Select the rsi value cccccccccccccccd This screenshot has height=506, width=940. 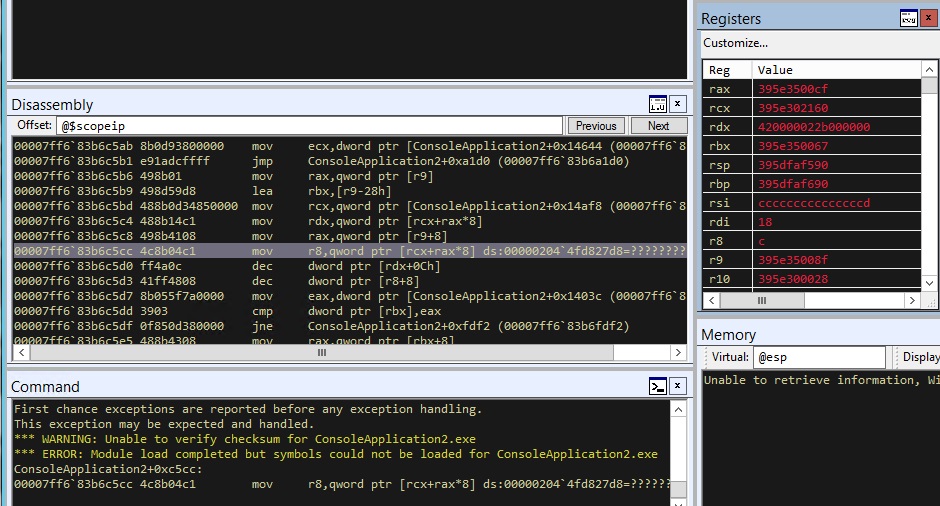814,203
